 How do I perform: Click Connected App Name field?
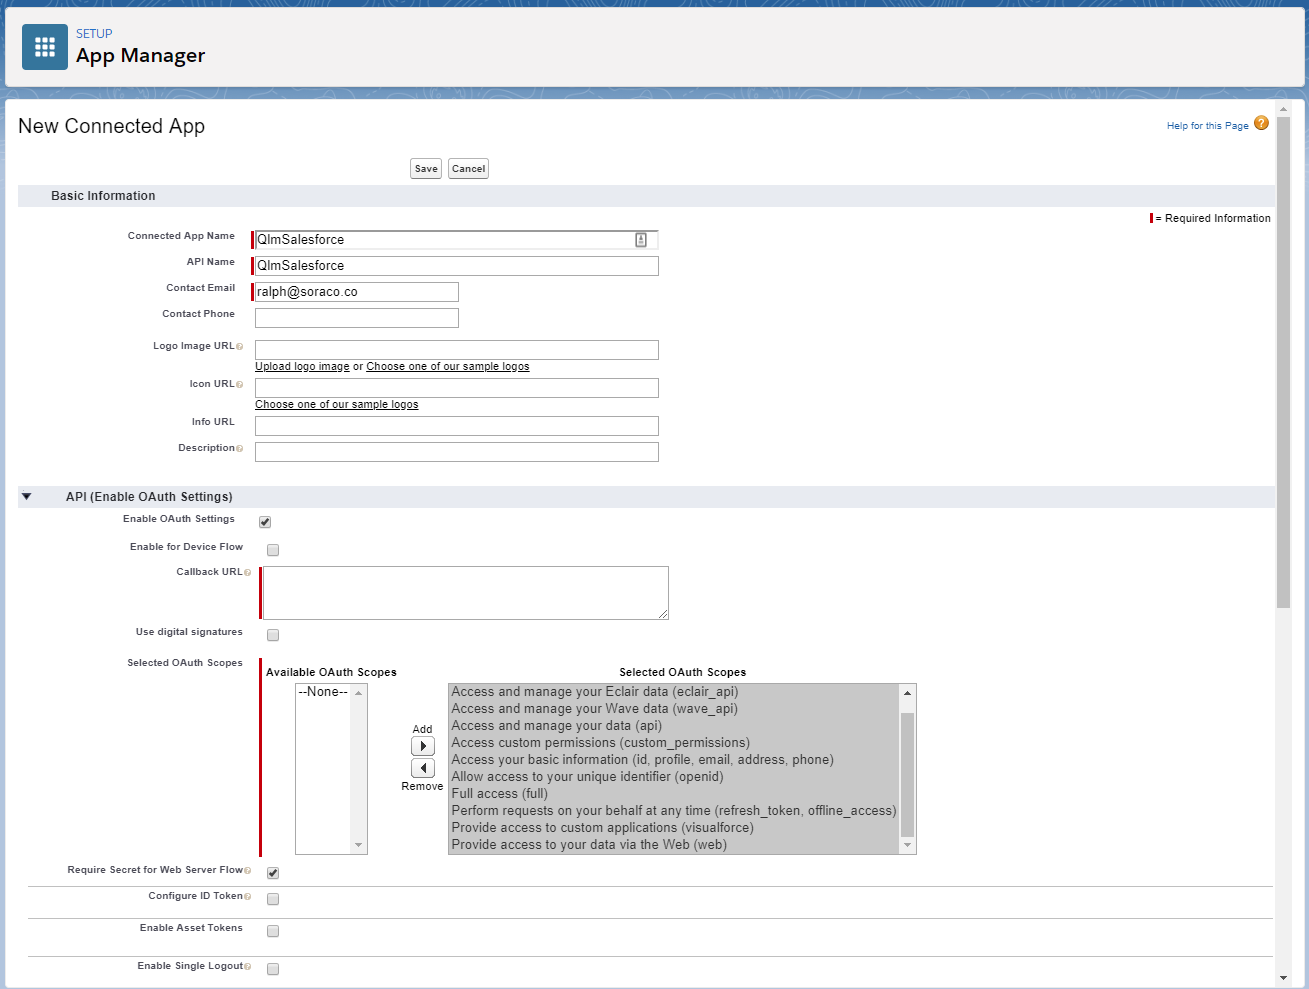[456, 240]
